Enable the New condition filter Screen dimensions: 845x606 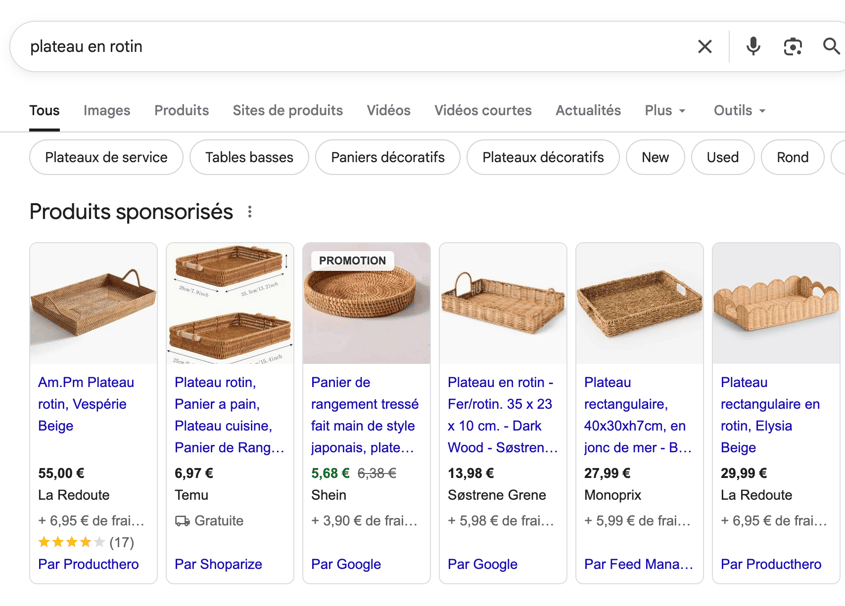pyautogui.click(x=655, y=157)
